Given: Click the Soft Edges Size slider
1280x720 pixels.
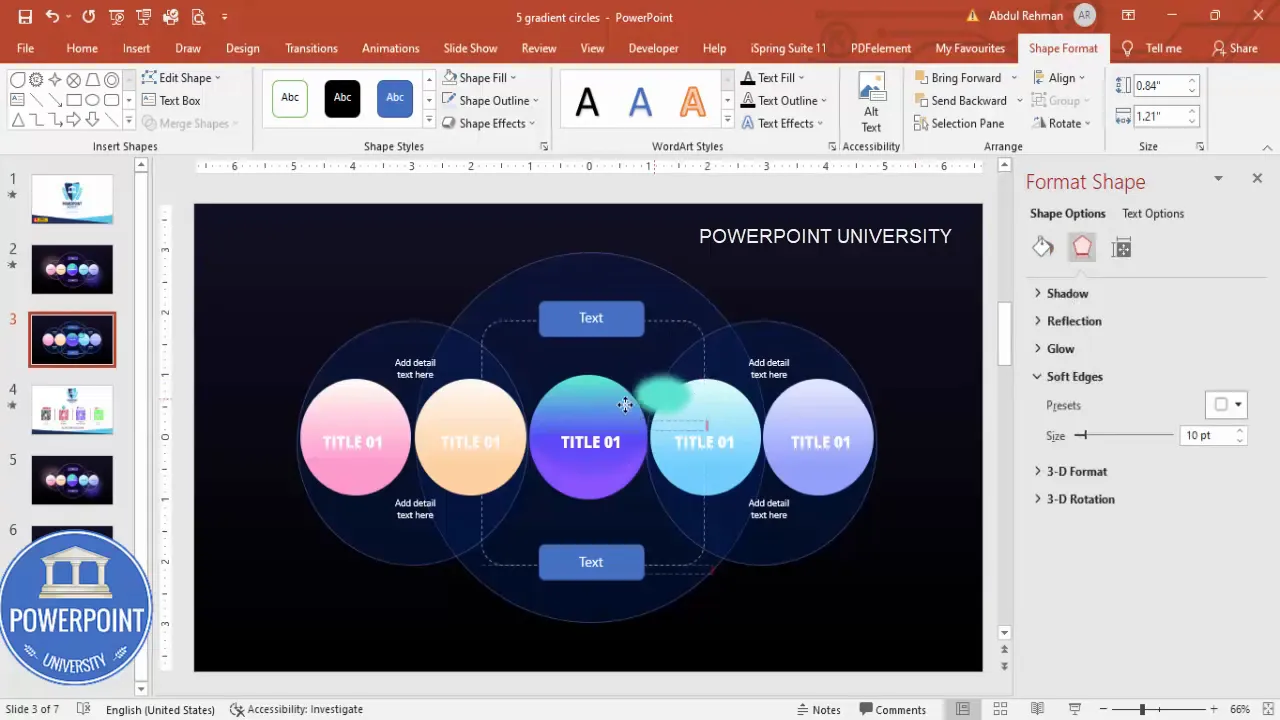Looking at the screenshot, I should (x=1125, y=435).
